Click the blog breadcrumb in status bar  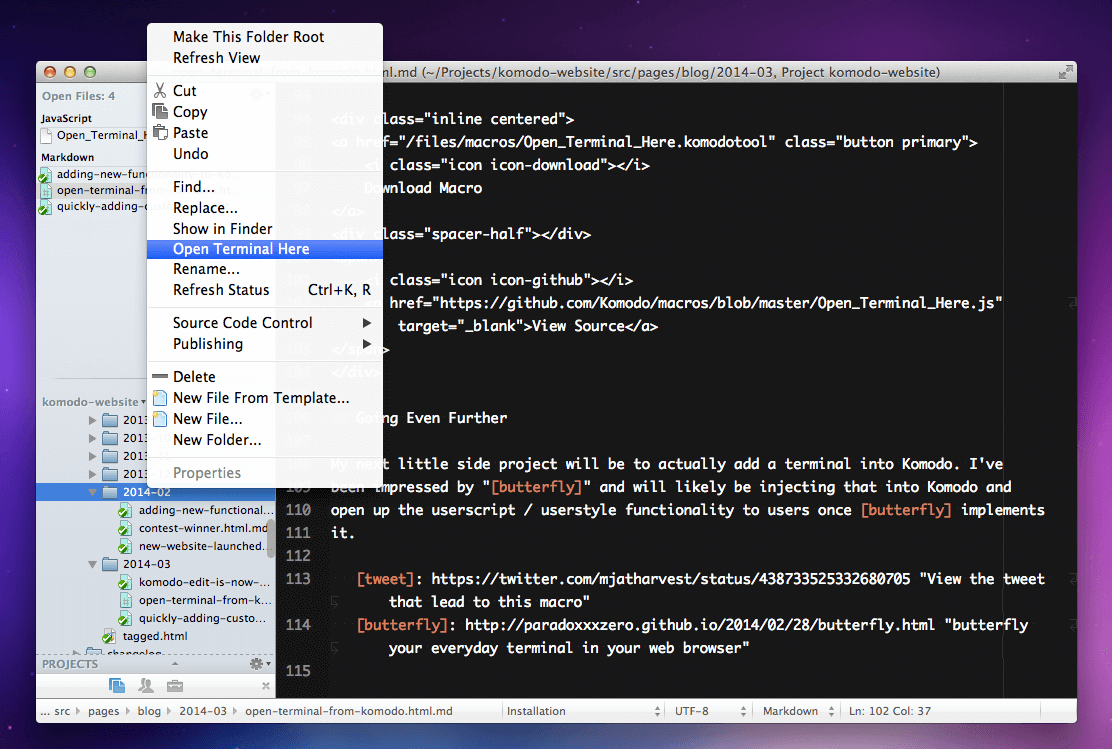pos(149,711)
